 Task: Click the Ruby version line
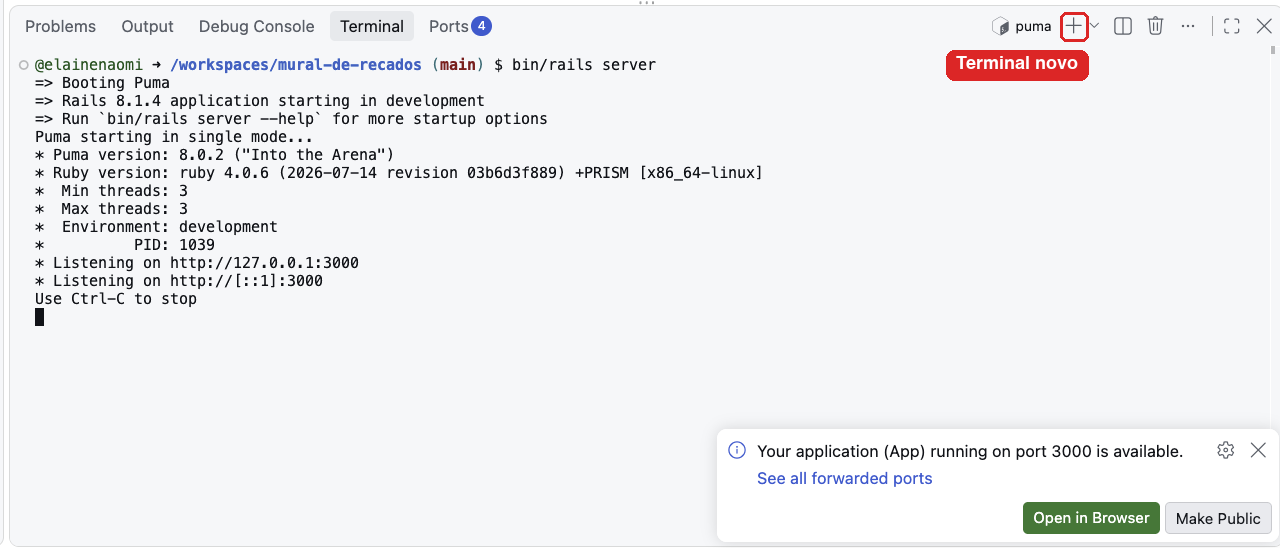399,173
